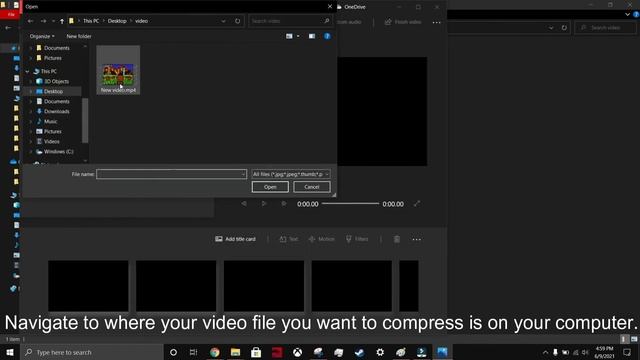The image size is (640, 360).
Task: Click the Open button
Action: [270, 187]
